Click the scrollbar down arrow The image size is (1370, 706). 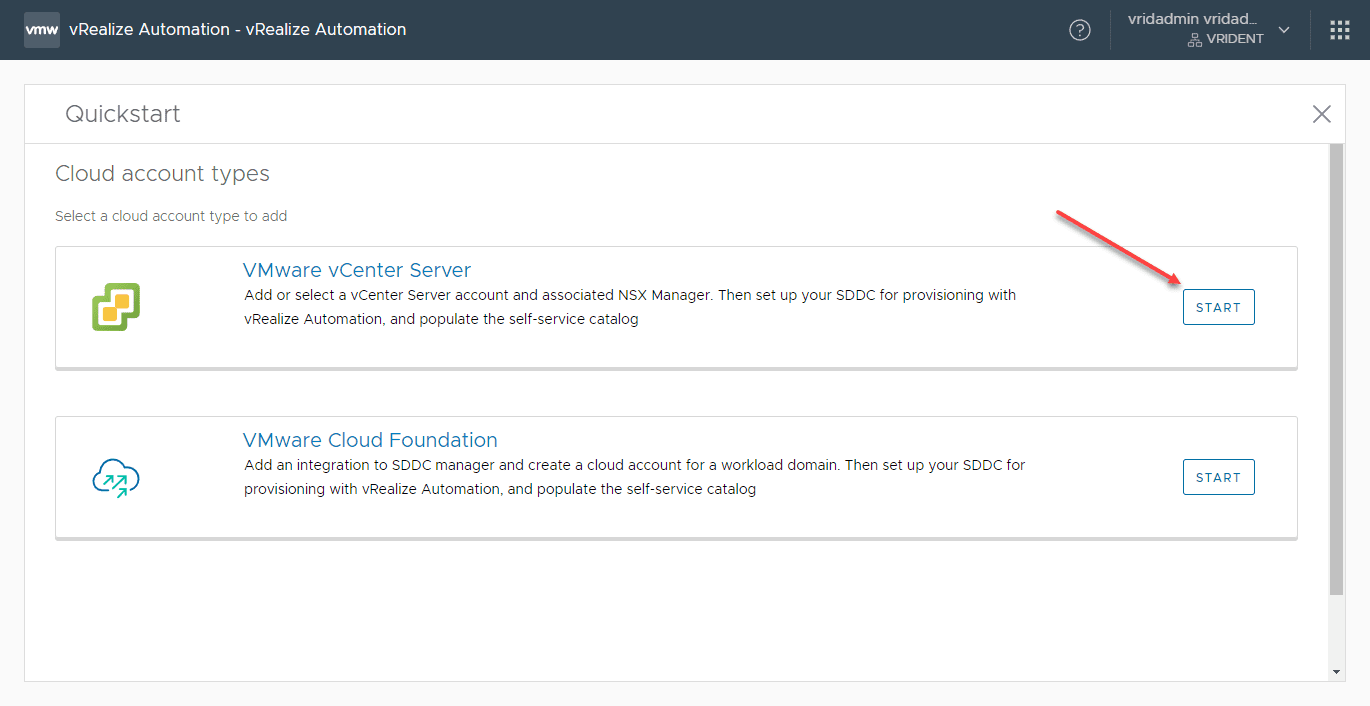coord(1336,672)
